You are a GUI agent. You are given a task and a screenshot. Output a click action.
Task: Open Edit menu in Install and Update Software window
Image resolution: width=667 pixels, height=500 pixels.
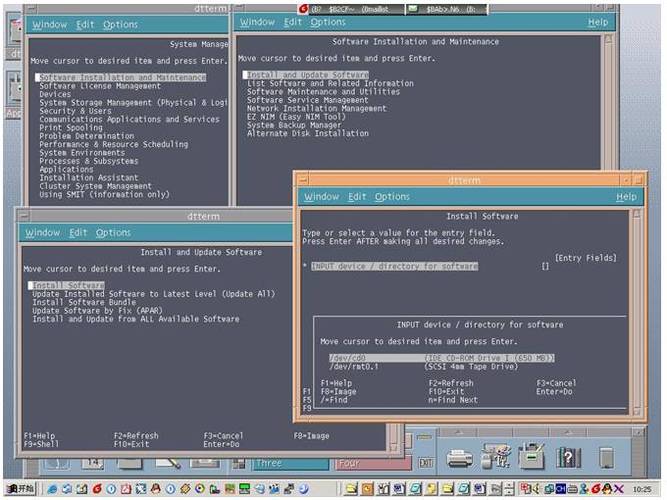(78, 233)
